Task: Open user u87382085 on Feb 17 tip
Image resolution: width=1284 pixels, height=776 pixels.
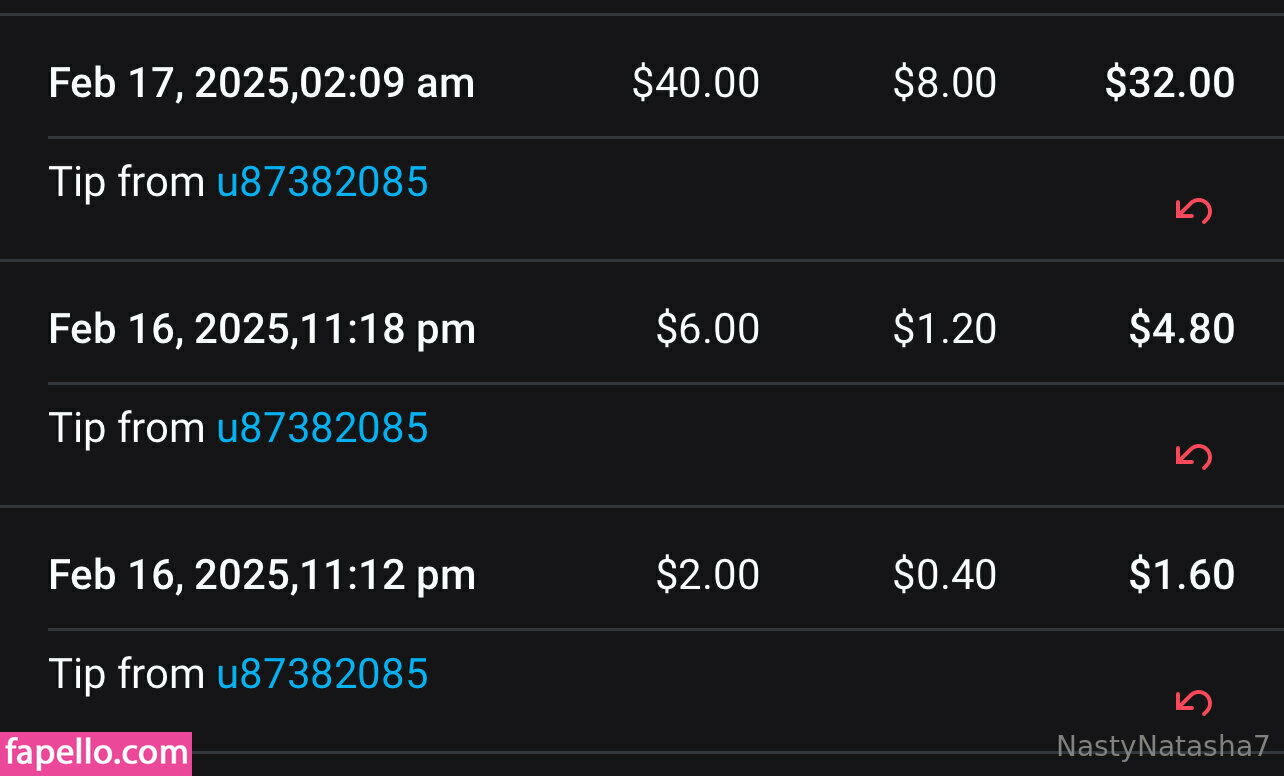Action: [322, 182]
